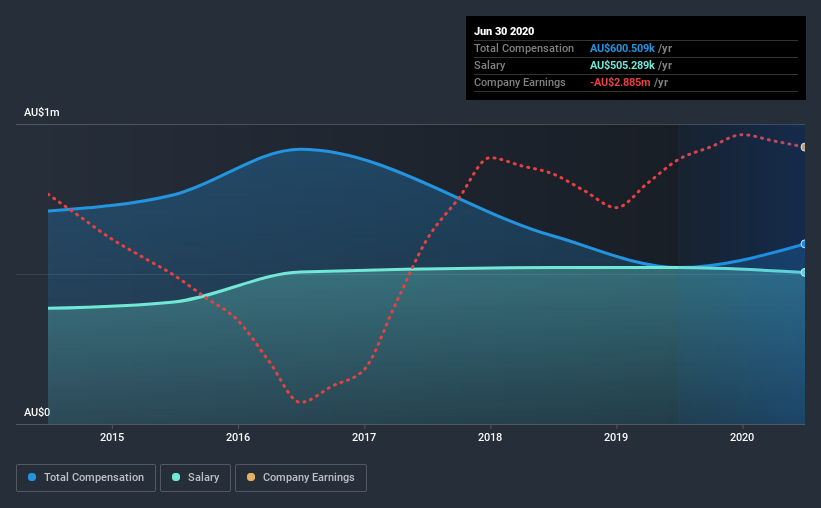Click the teal Salary legend dot
Image resolution: width=821 pixels, height=508 pixels.
pyautogui.click(x=176, y=477)
